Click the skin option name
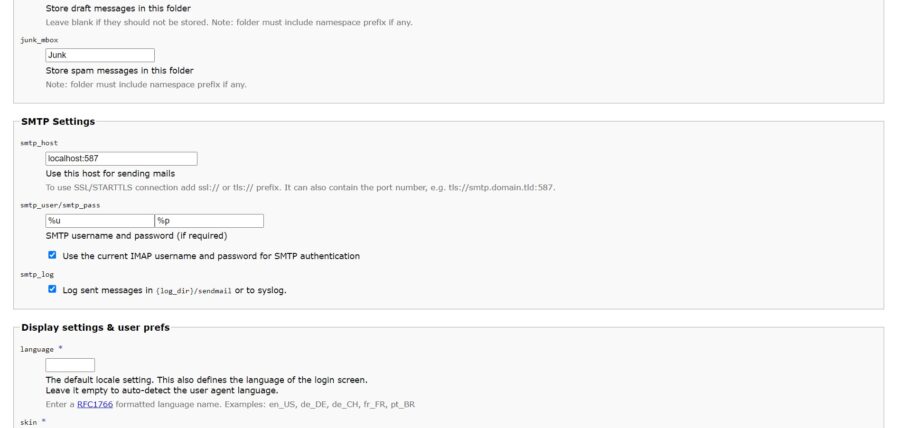 tap(29, 422)
